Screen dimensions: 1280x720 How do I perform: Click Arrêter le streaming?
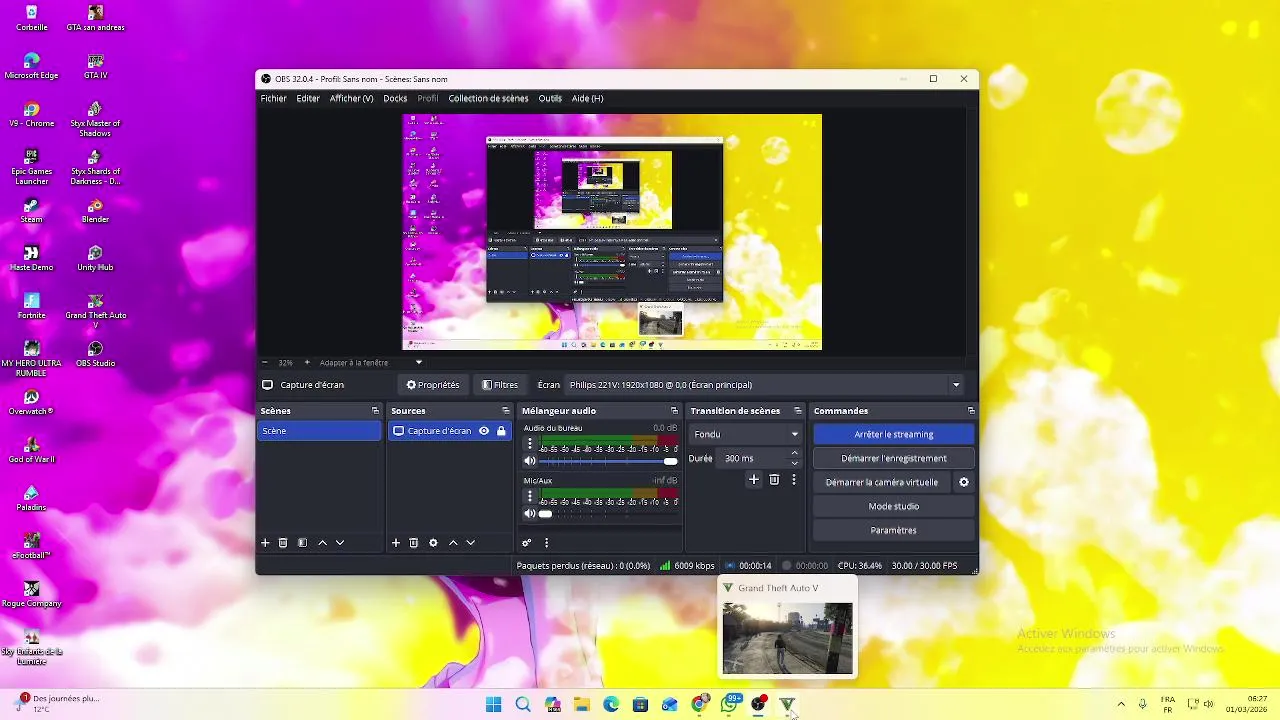click(894, 434)
